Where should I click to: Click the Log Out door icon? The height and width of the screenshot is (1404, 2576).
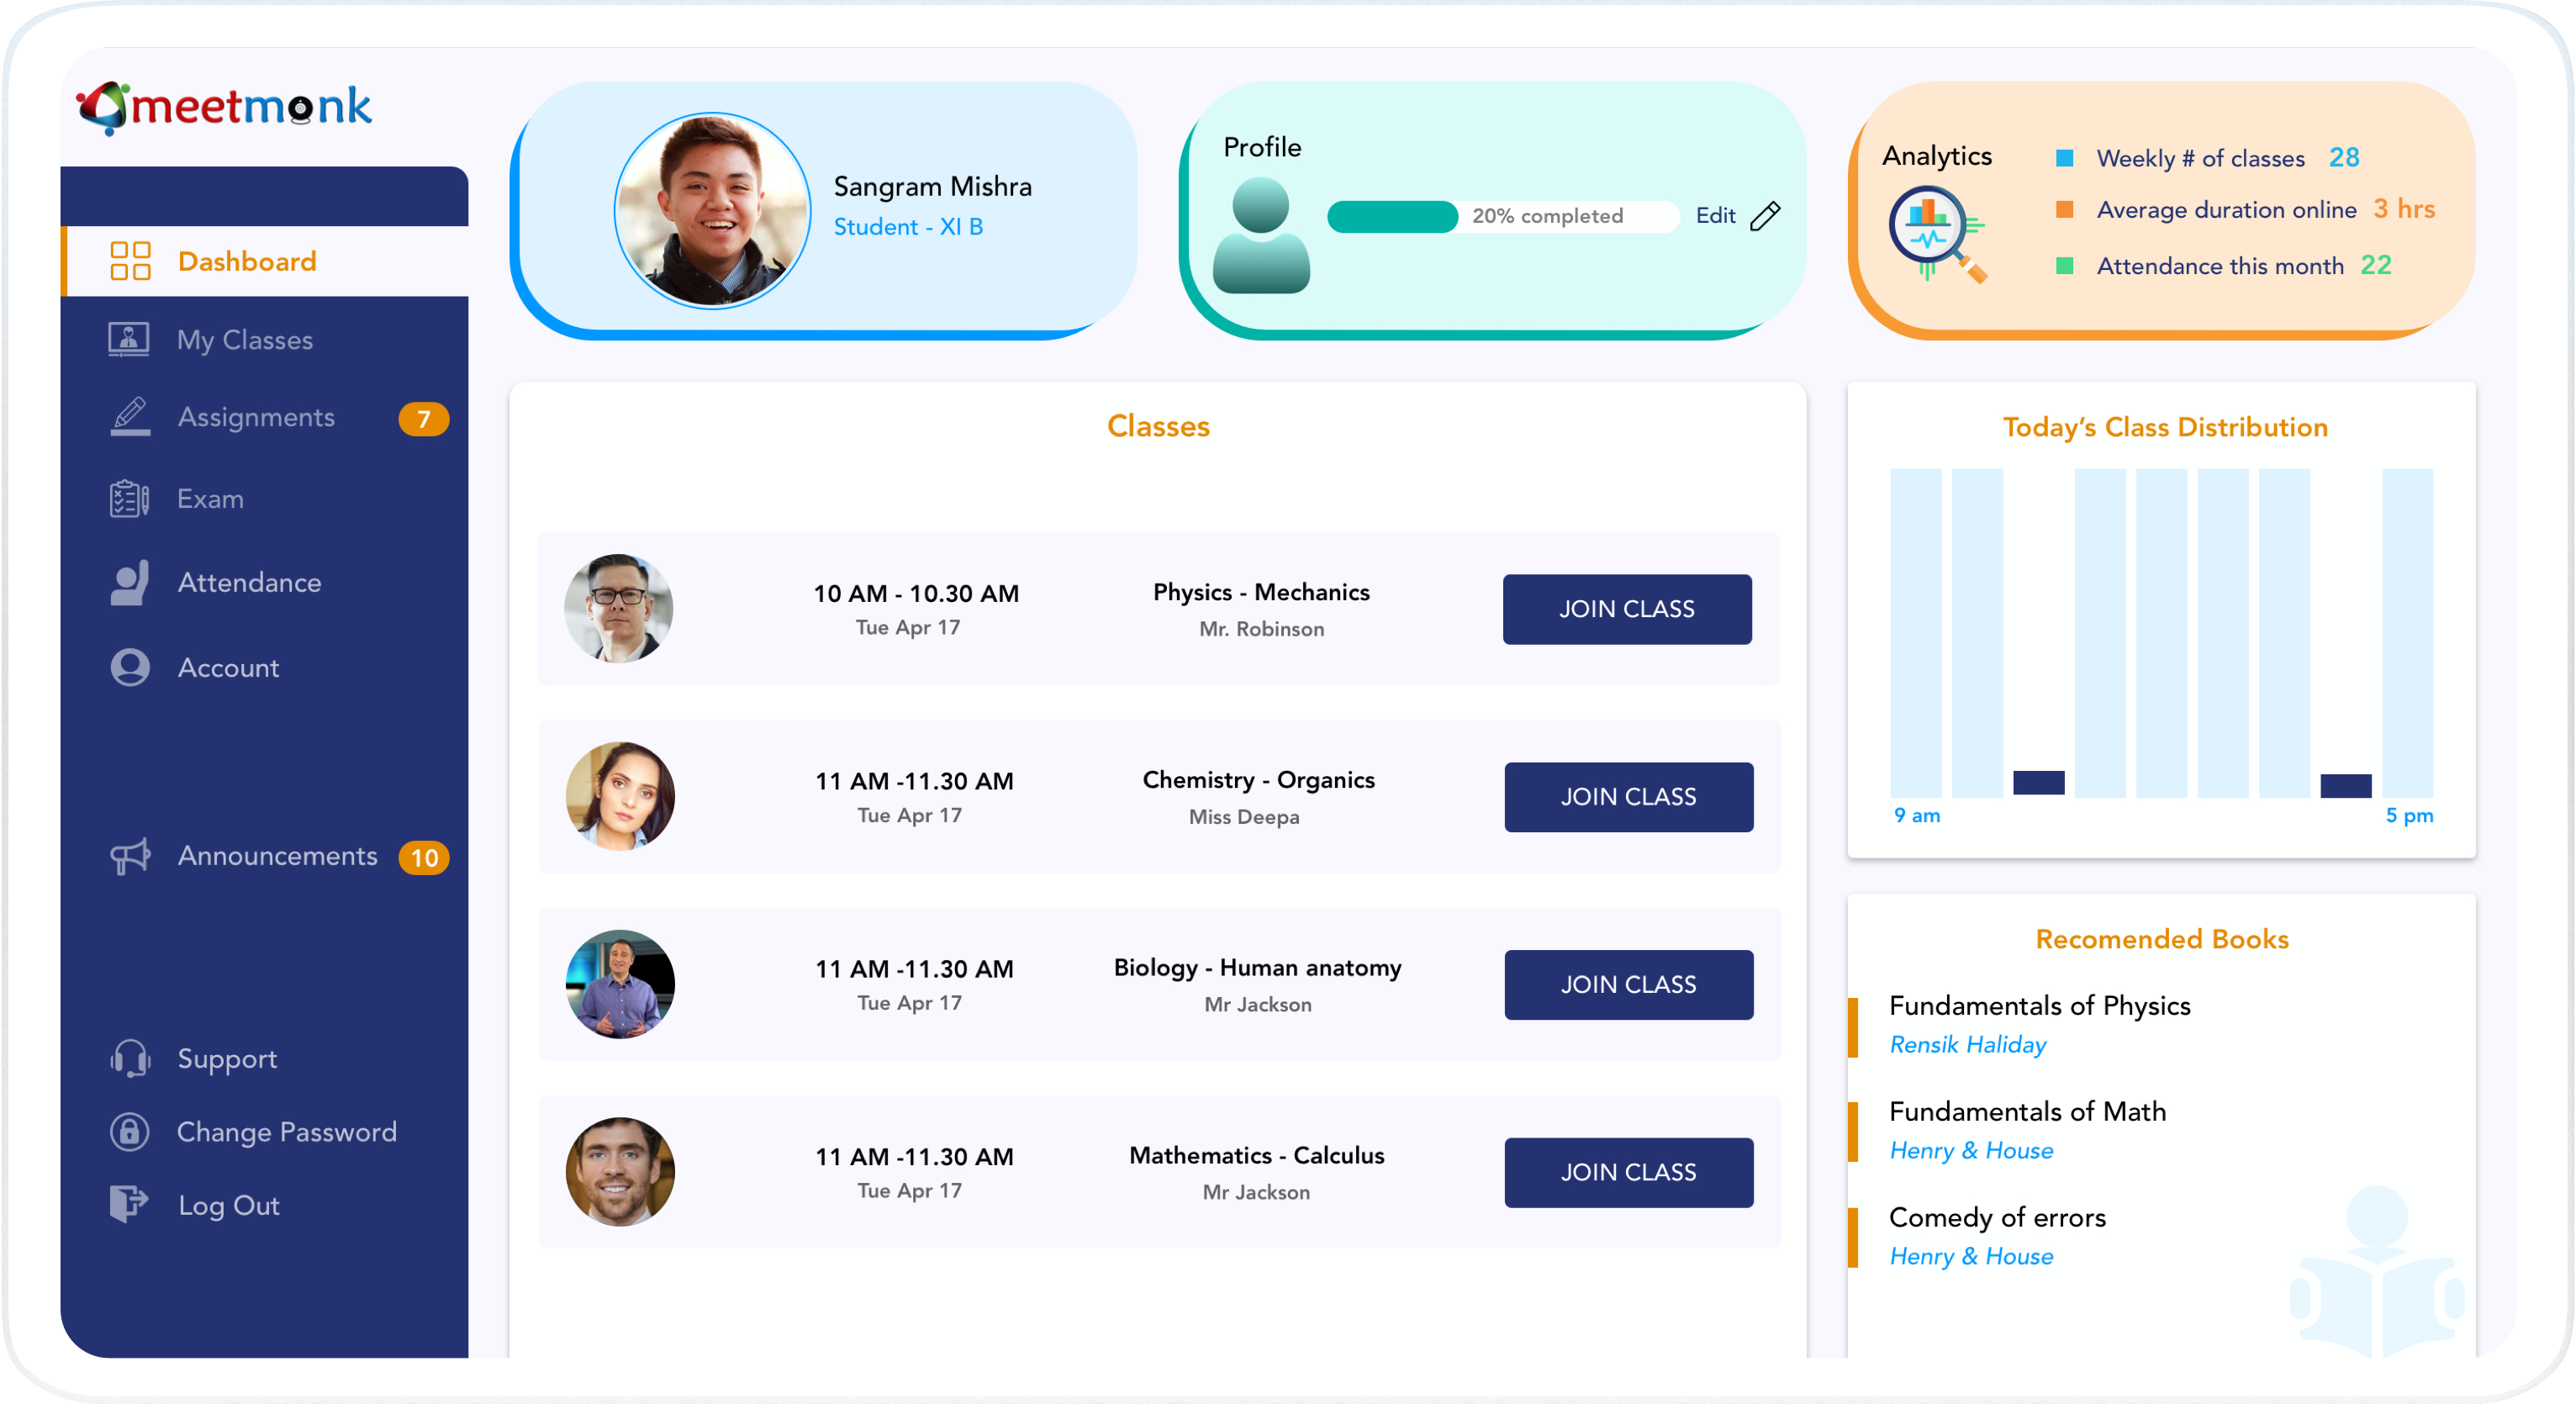[x=129, y=1204]
